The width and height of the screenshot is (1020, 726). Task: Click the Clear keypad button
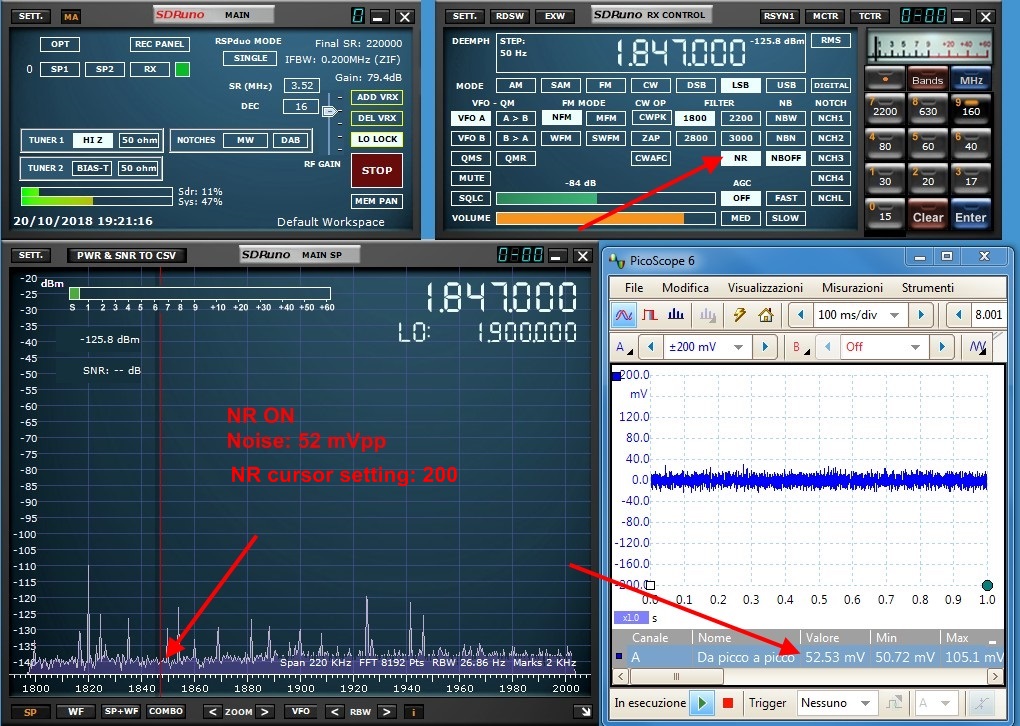(928, 217)
